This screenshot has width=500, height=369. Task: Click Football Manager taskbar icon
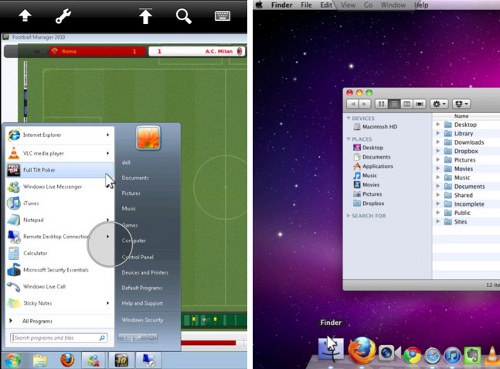(x=121, y=360)
